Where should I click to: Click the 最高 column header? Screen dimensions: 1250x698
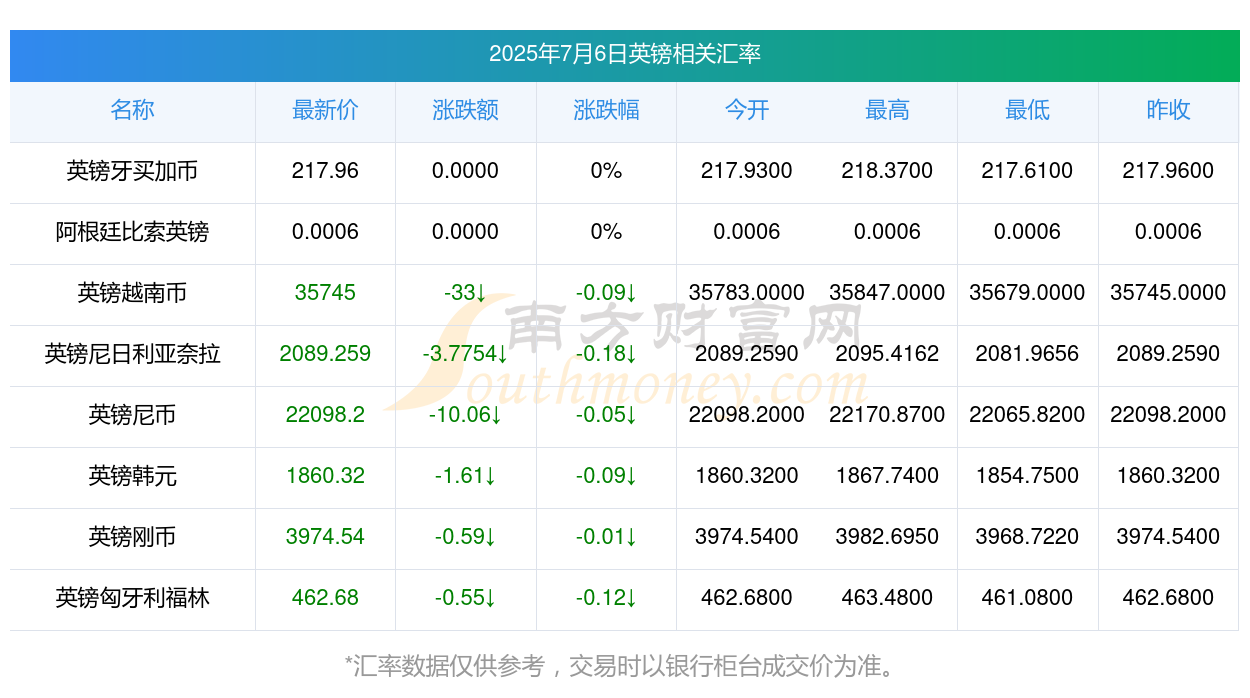(887, 110)
